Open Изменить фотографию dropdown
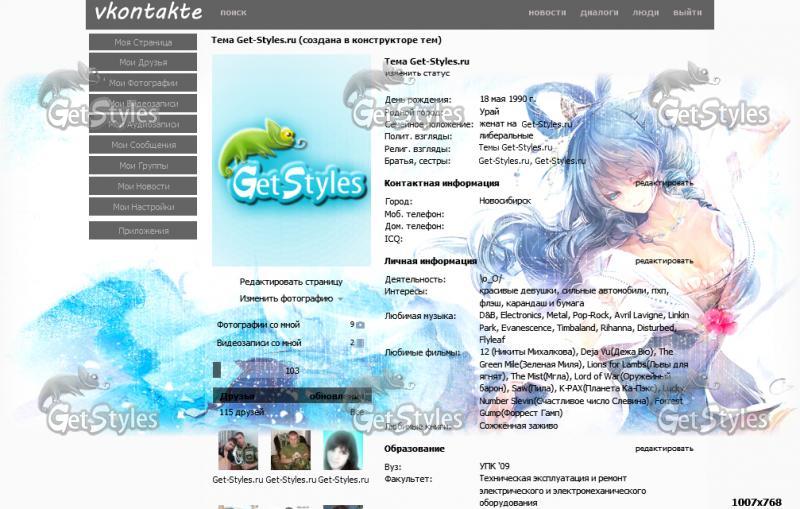The width and height of the screenshot is (800, 509). [291, 298]
